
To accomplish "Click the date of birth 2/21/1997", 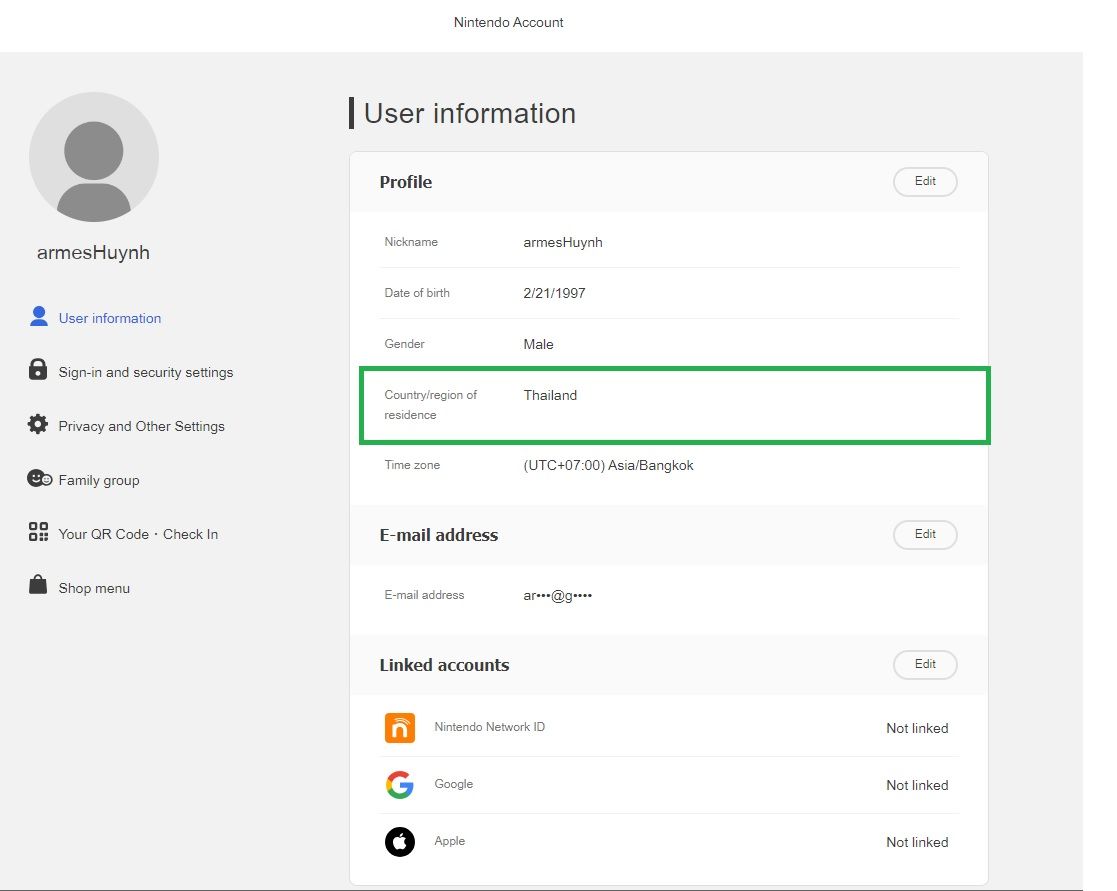I will 554,293.
